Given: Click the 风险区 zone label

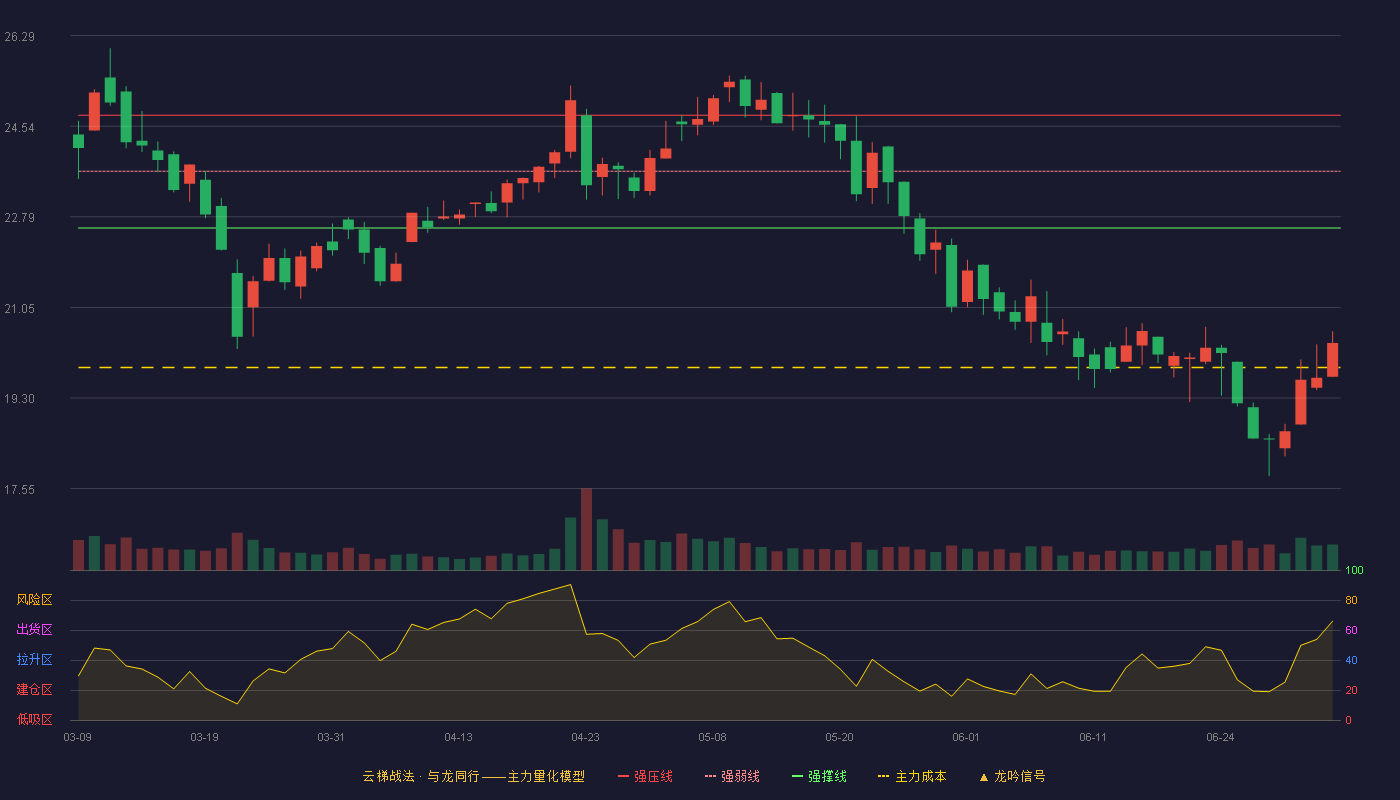Looking at the screenshot, I should 34,600.
